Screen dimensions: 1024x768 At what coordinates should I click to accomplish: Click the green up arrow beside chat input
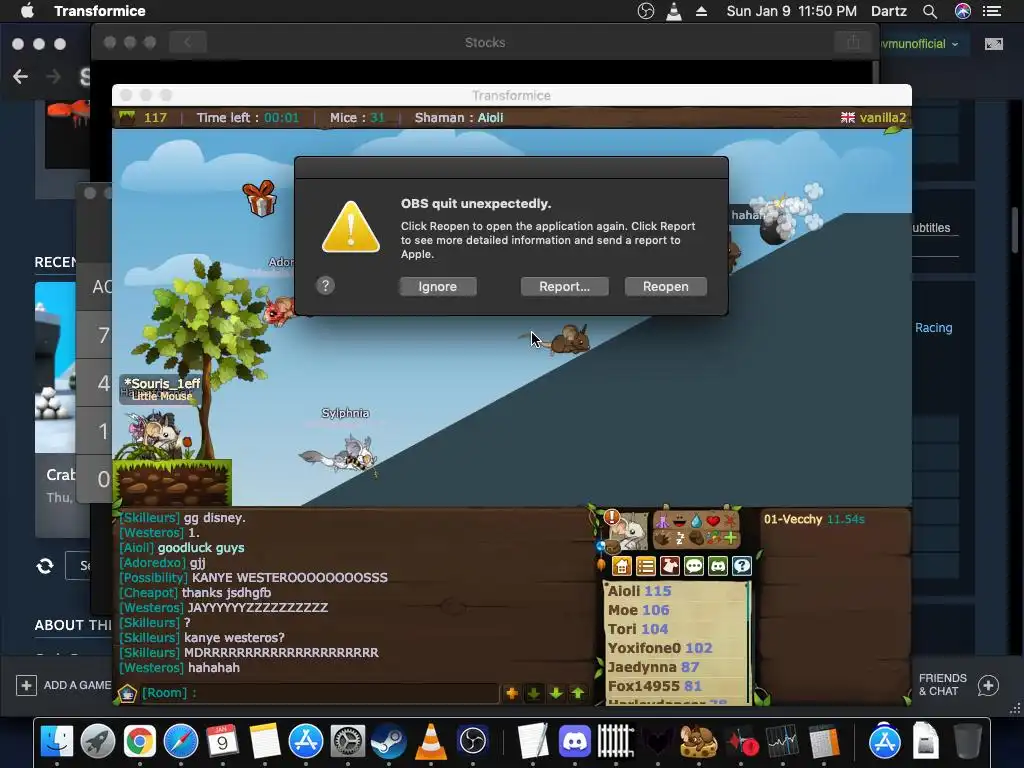tap(578, 693)
